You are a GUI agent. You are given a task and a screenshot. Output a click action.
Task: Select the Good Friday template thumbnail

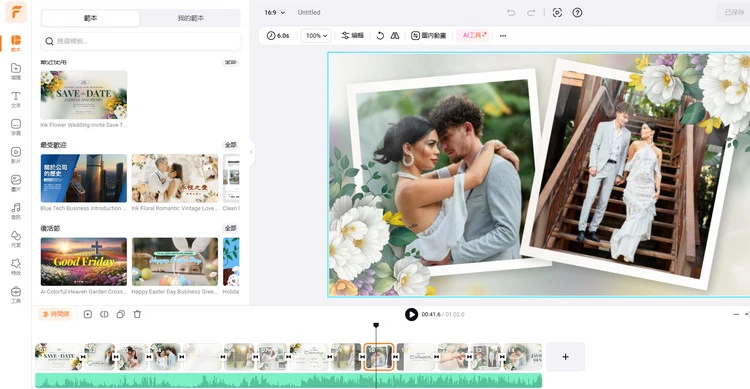click(x=84, y=262)
